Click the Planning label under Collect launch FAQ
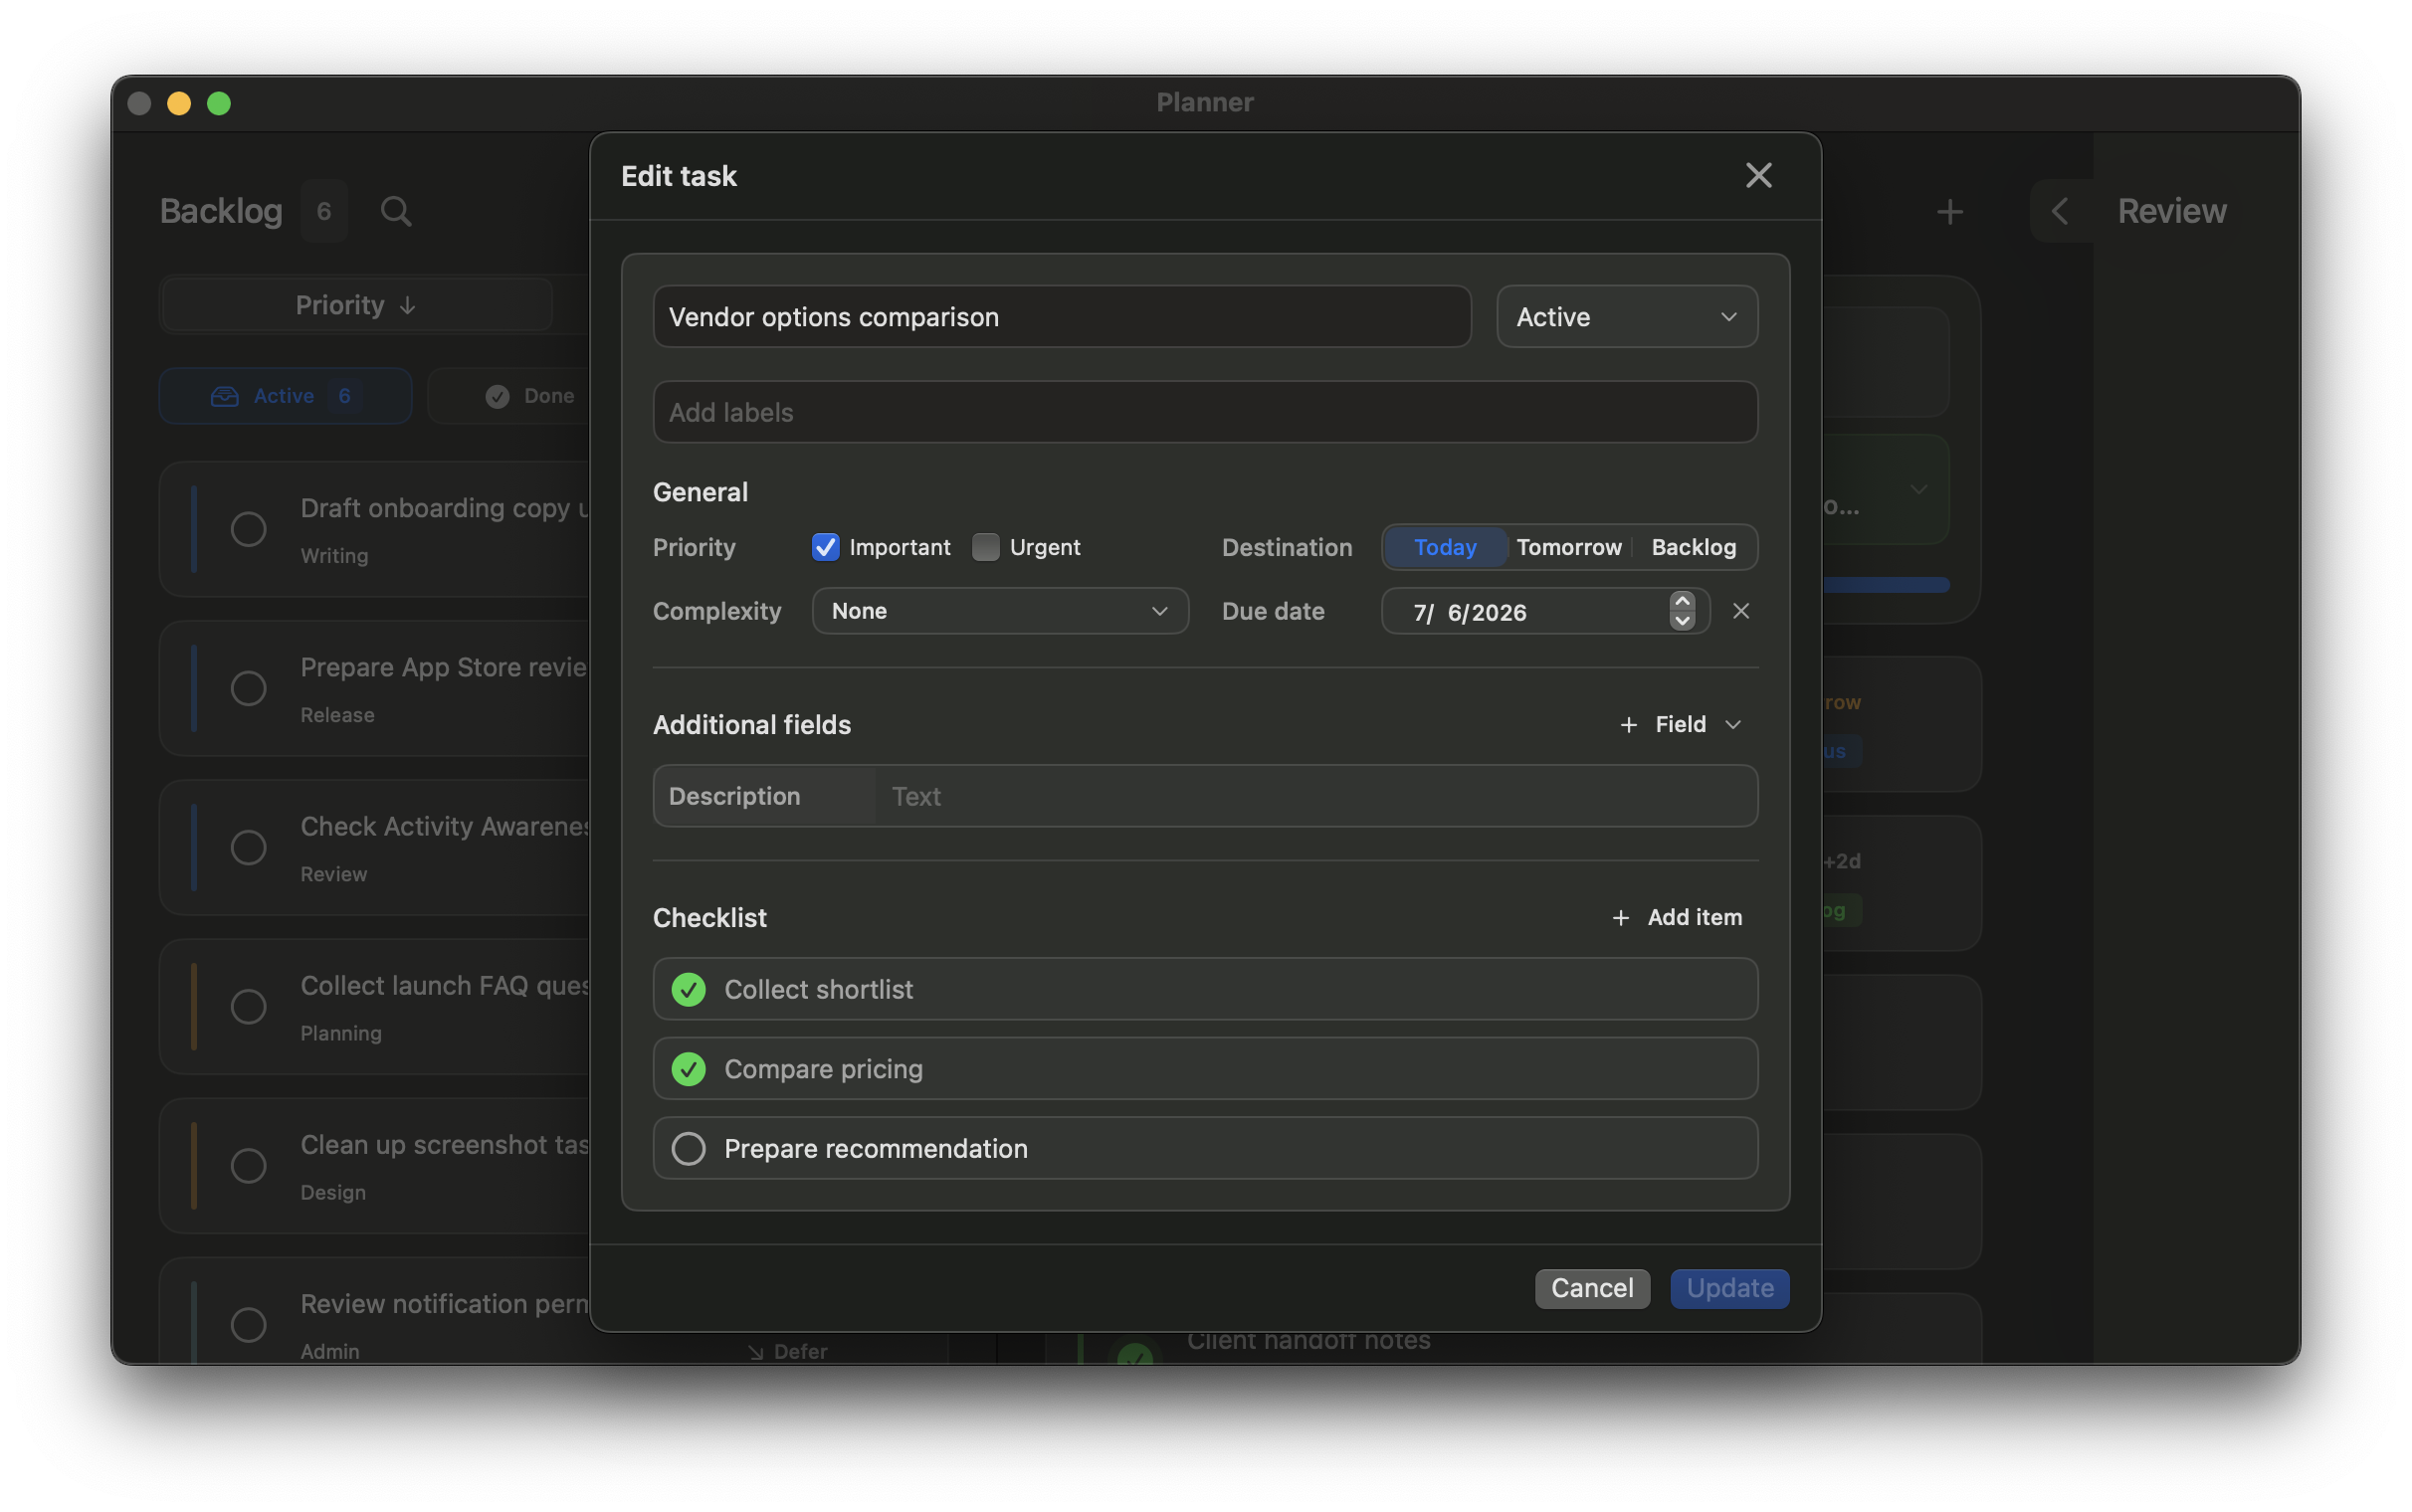Image resolution: width=2412 pixels, height=1512 pixels. point(341,1033)
